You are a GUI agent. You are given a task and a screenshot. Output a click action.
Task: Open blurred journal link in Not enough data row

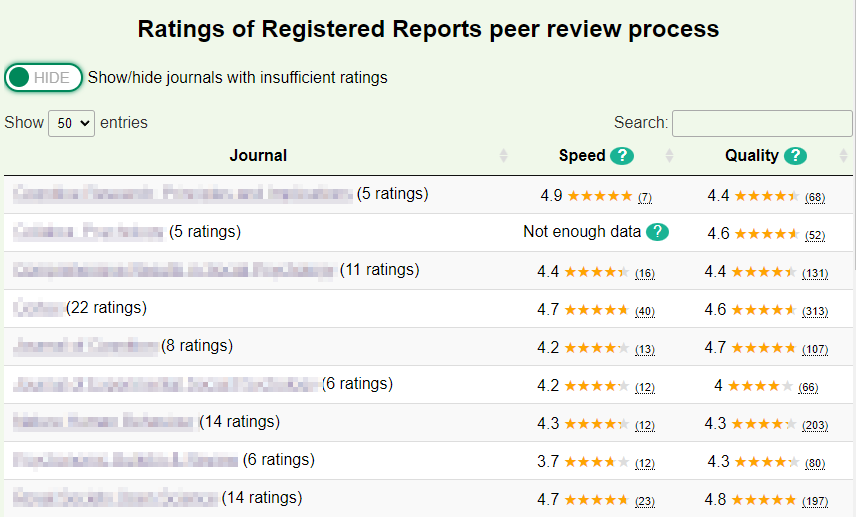(x=88, y=232)
